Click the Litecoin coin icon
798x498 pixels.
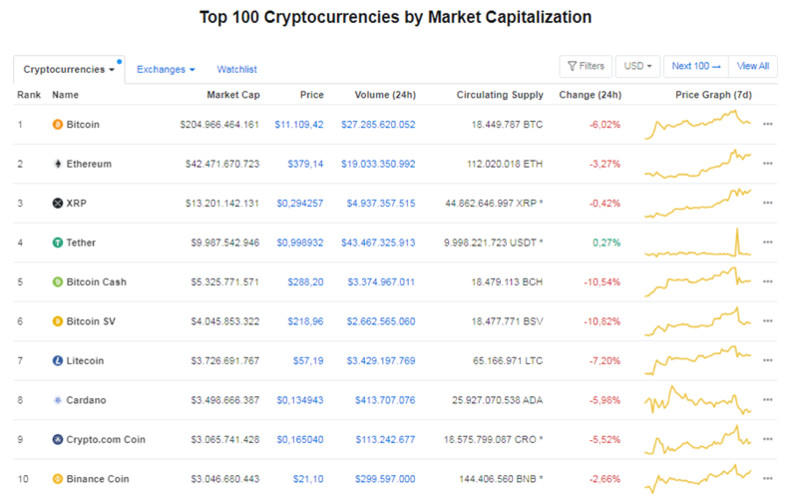point(57,360)
